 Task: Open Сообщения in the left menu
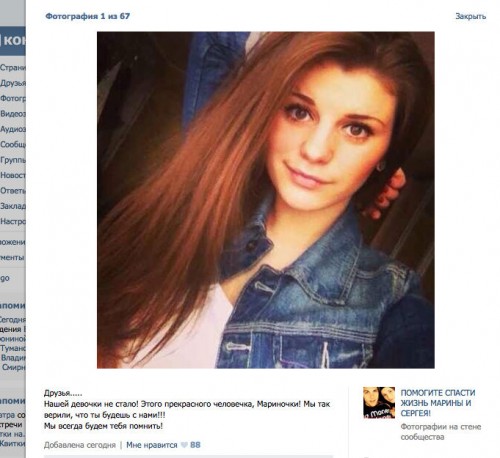coord(13,144)
